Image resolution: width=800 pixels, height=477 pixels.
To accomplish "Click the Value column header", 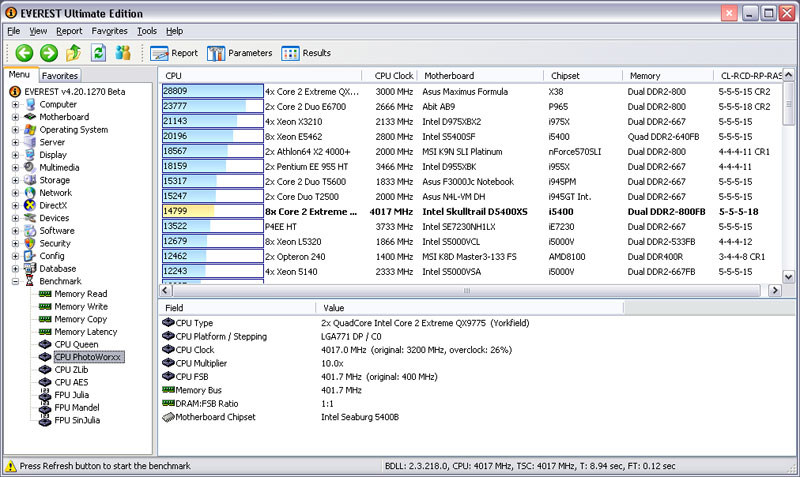I will (469, 308).
